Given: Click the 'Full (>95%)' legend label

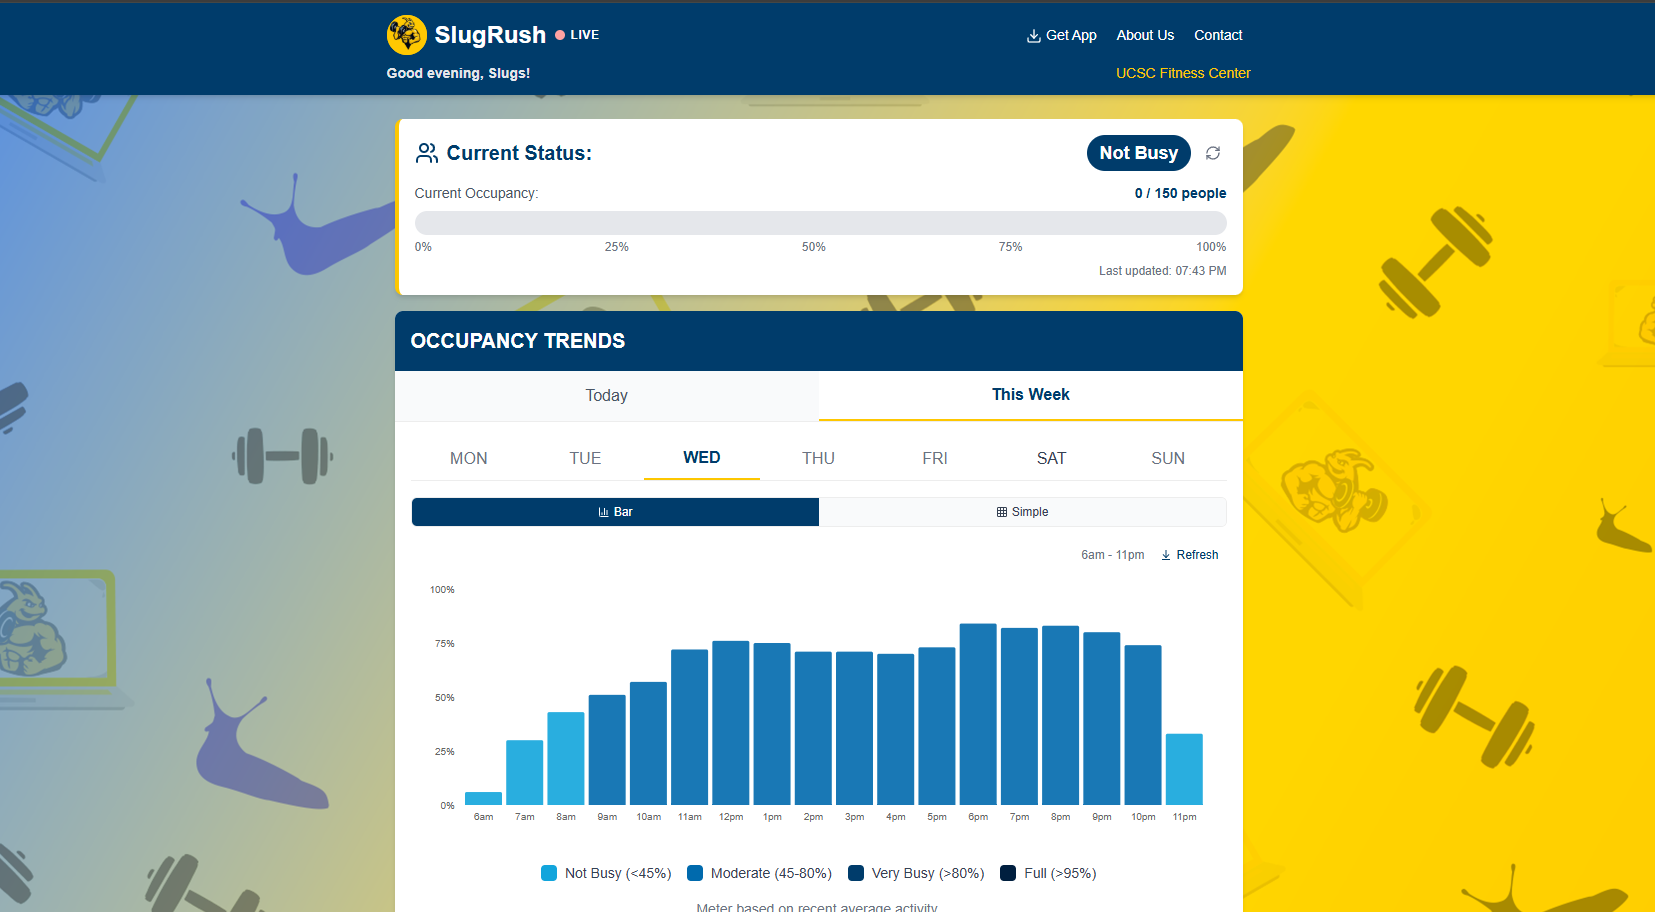Looking at the screenshot, I should pyautogui.click(x=1060, y=873).
